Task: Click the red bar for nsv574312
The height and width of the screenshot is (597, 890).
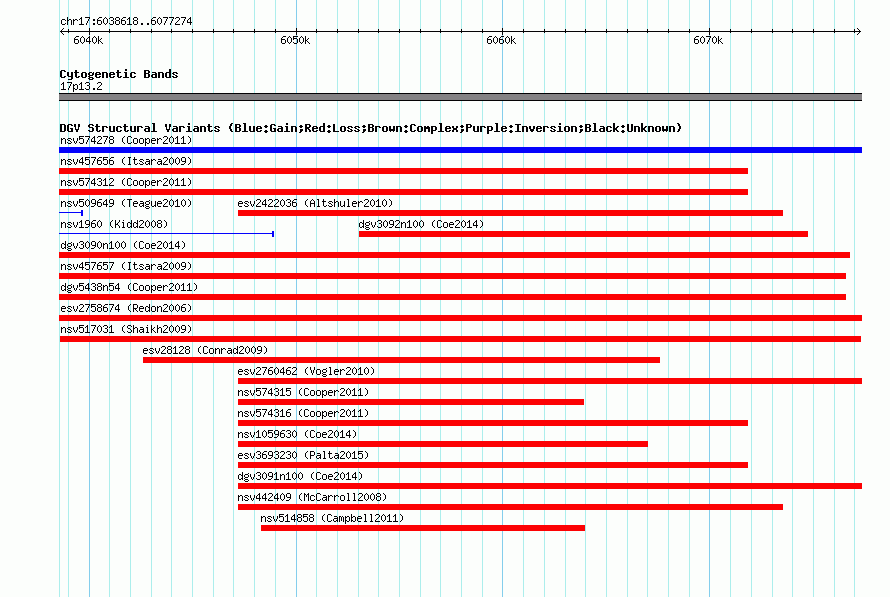Action: tap(404, 192)
